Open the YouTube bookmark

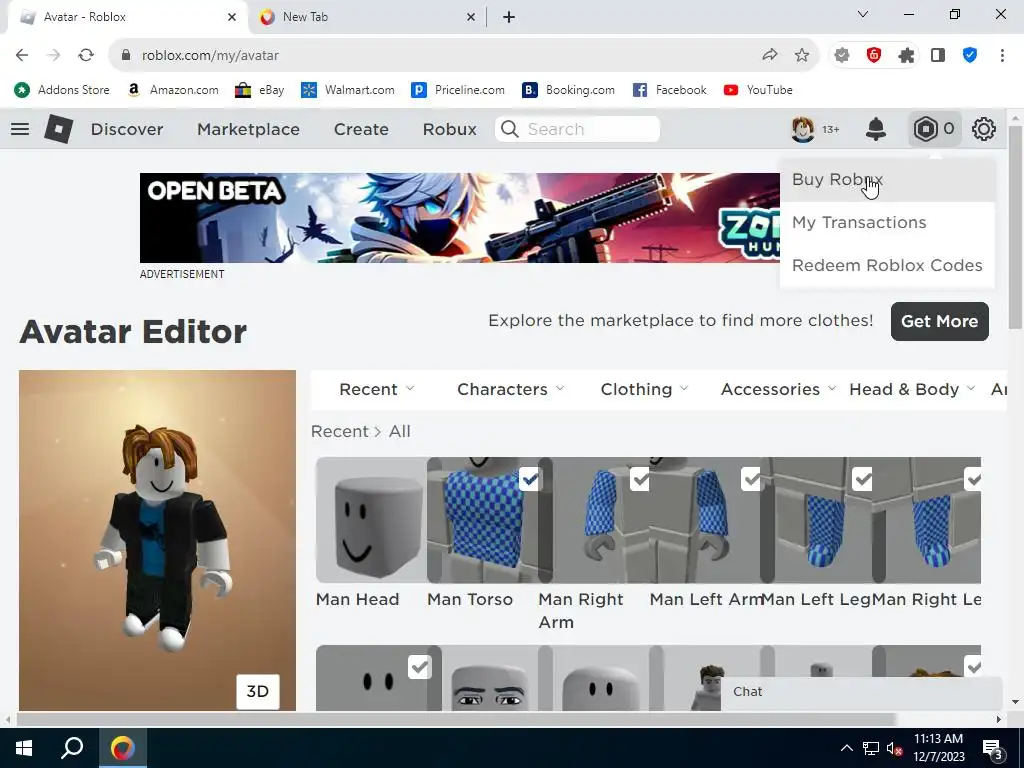tap(758, 90)
